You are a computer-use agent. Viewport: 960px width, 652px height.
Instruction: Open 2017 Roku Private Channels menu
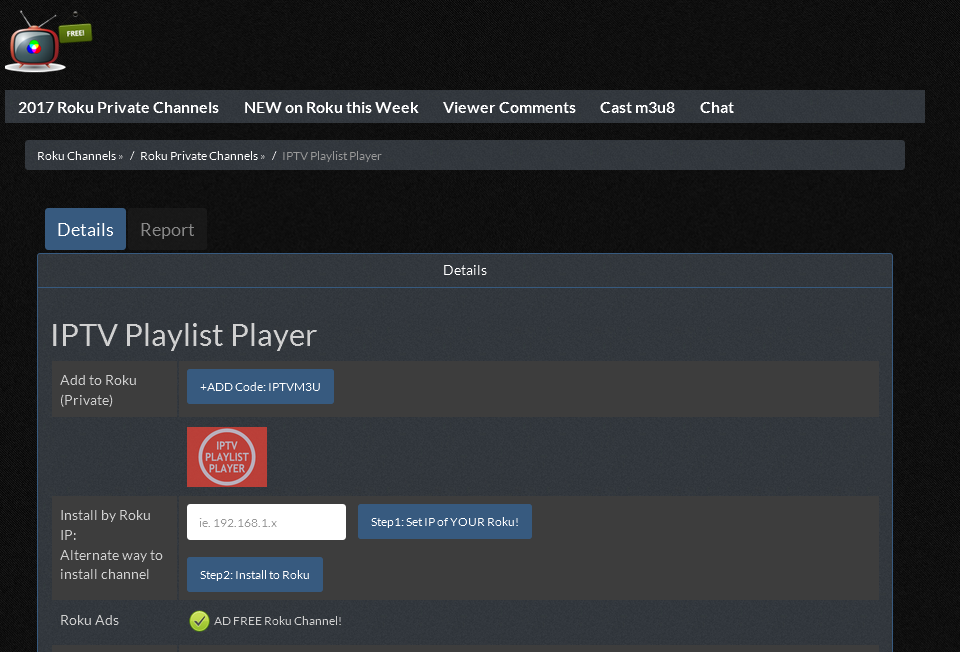[118, 107]
